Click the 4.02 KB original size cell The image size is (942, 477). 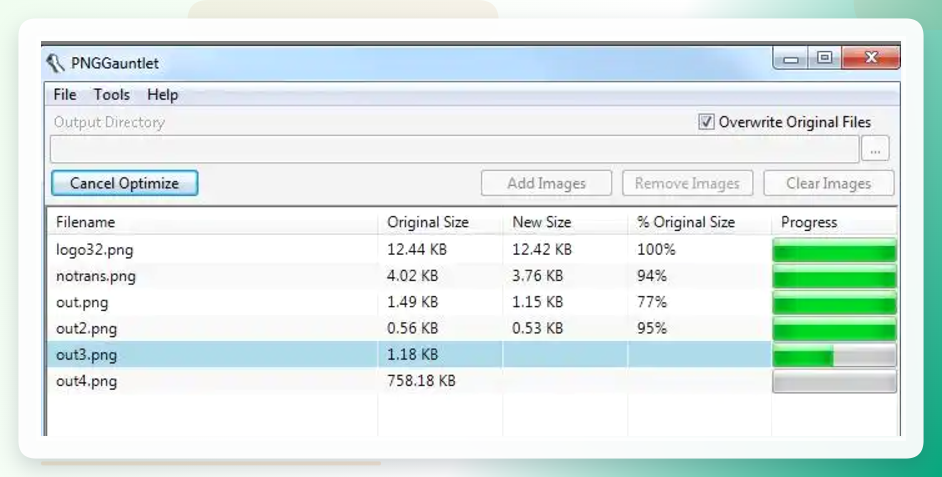click(x=413, y=276)
